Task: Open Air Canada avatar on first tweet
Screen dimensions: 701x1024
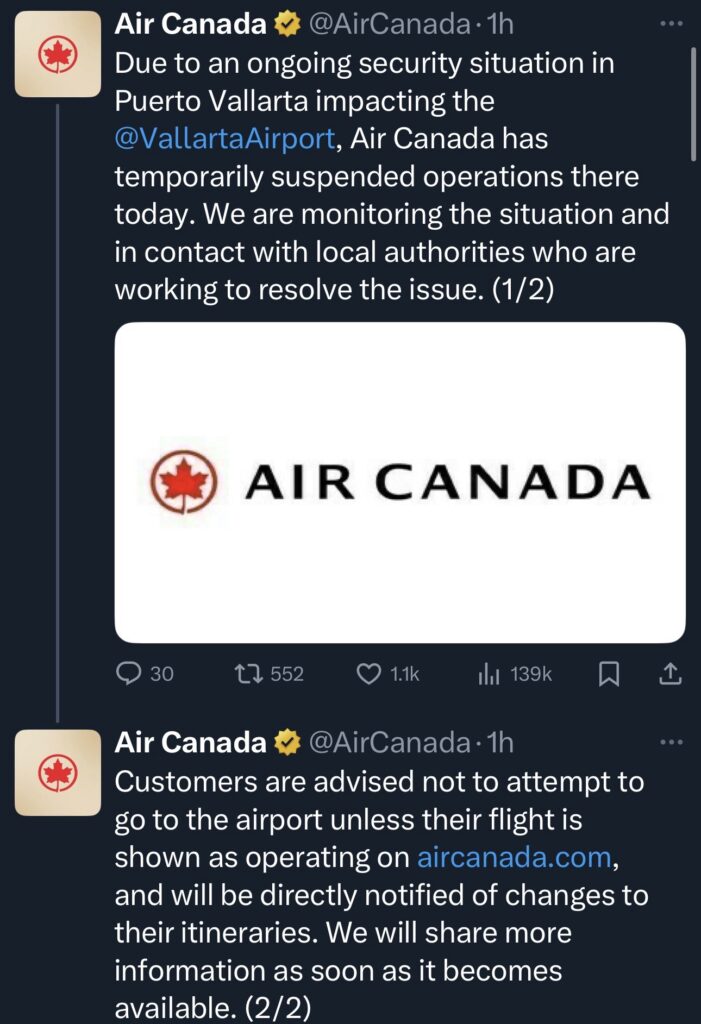Action: [58, 57]
